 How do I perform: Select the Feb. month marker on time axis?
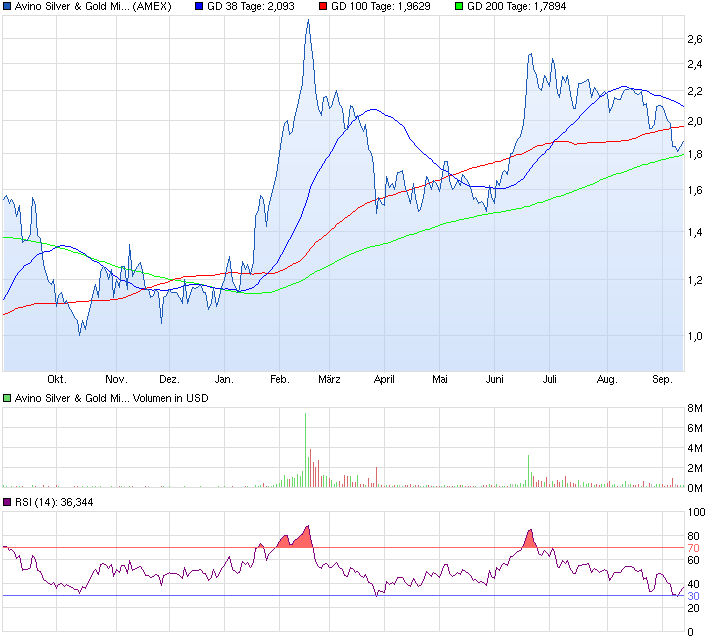point(279,379)
